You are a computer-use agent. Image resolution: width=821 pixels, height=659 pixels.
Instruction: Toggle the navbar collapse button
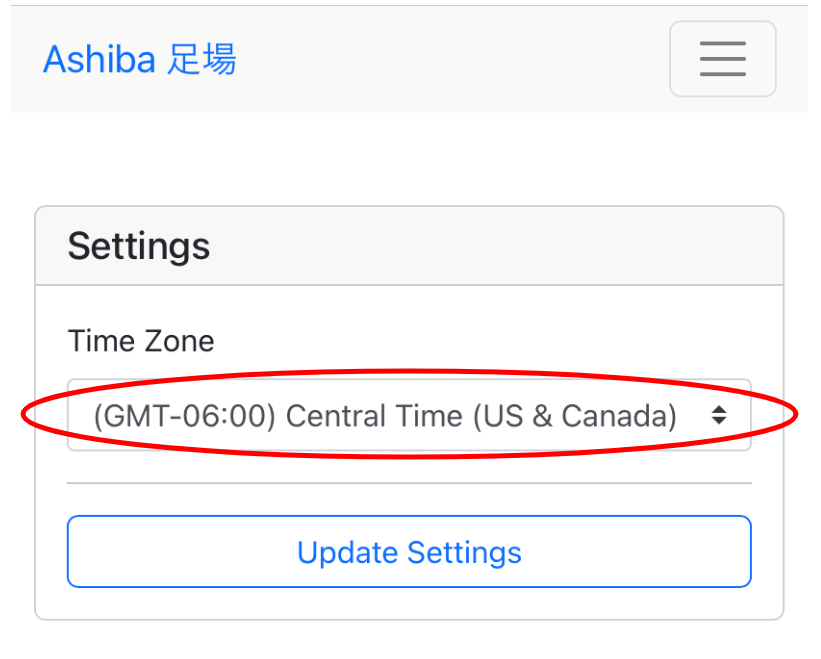(722, 59)
